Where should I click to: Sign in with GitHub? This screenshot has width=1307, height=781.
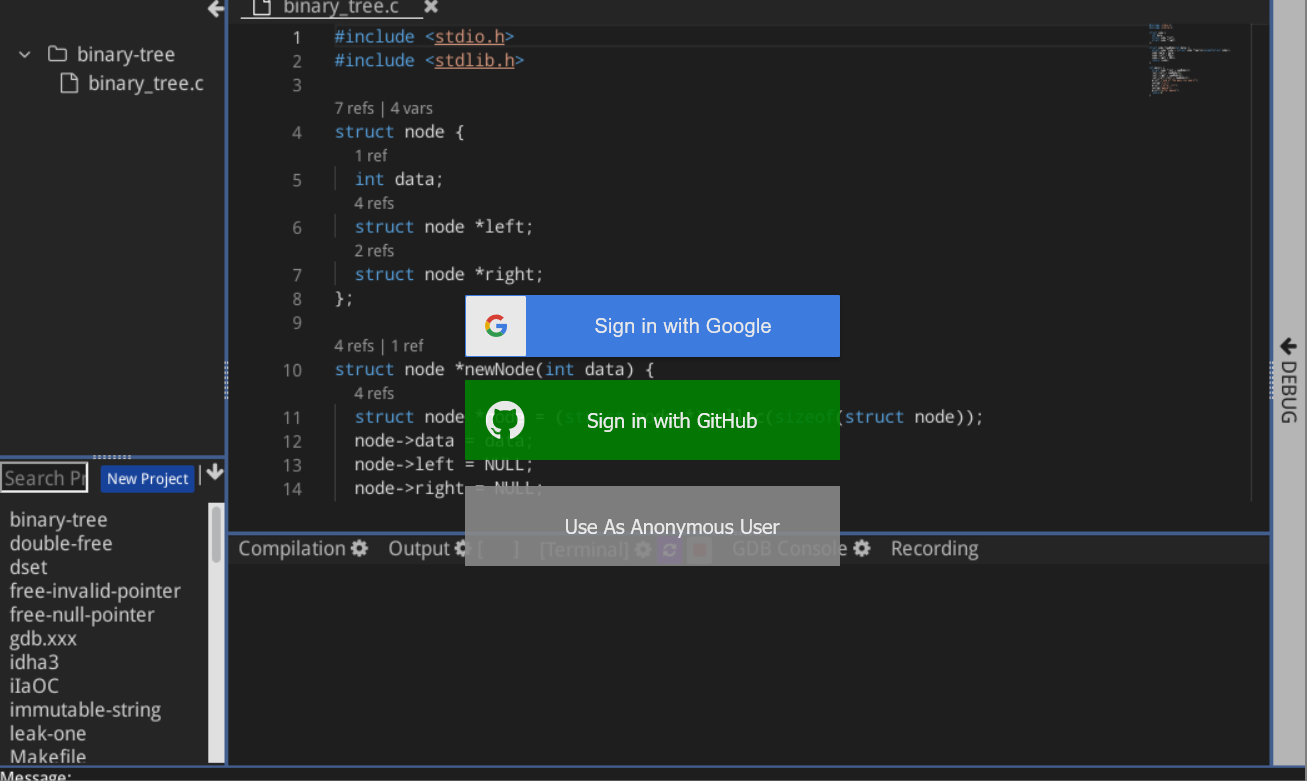[x=652, y=420]
